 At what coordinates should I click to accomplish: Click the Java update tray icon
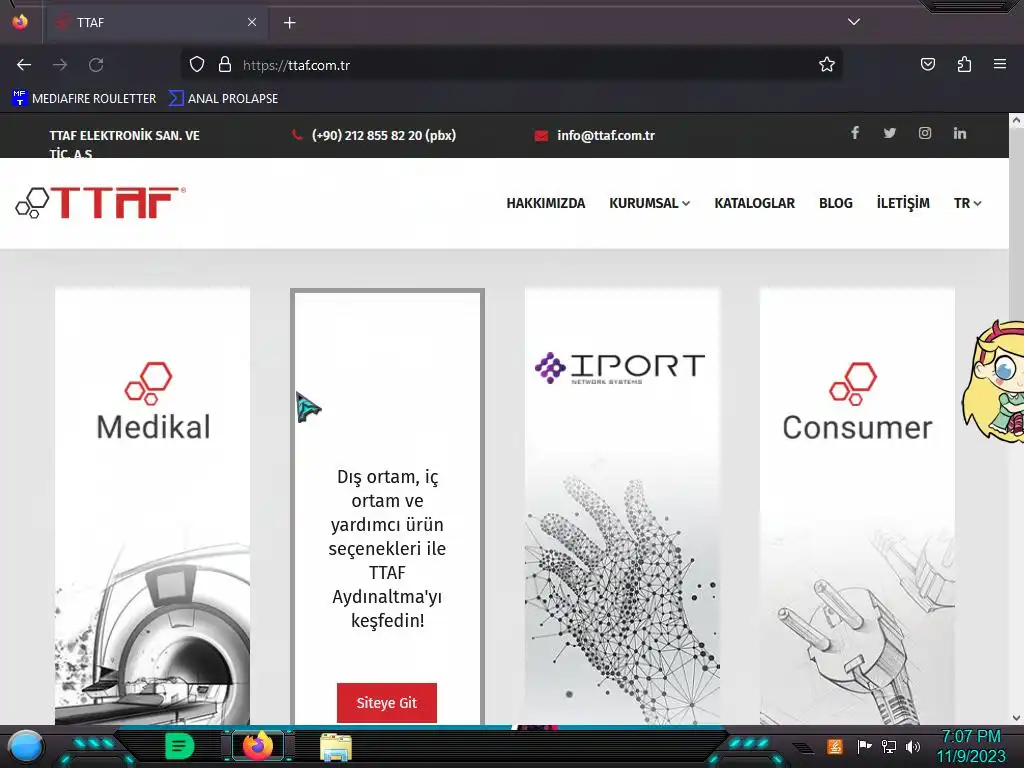[835, 746]
